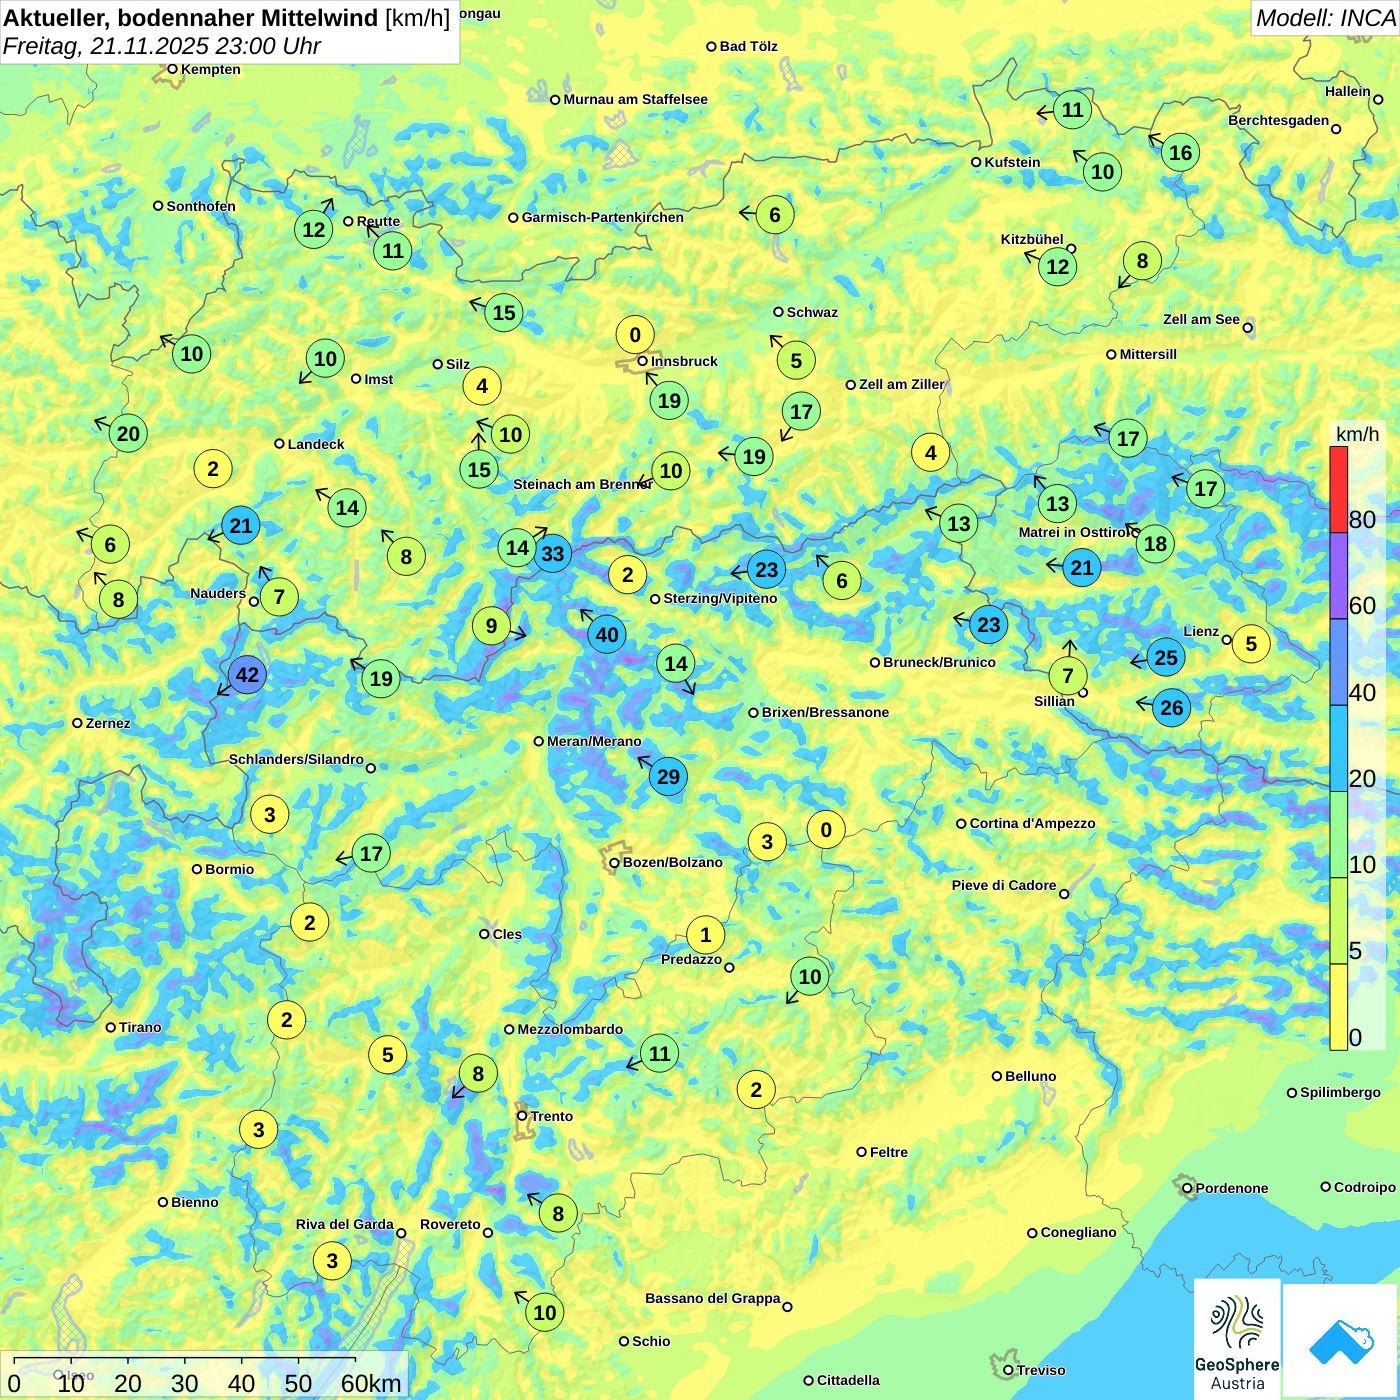This screenshot has height=1400, width=1400.
Task: Select the 21 km/h station near Matrei in Osttirol
Action: click(x=1082, y=568)
